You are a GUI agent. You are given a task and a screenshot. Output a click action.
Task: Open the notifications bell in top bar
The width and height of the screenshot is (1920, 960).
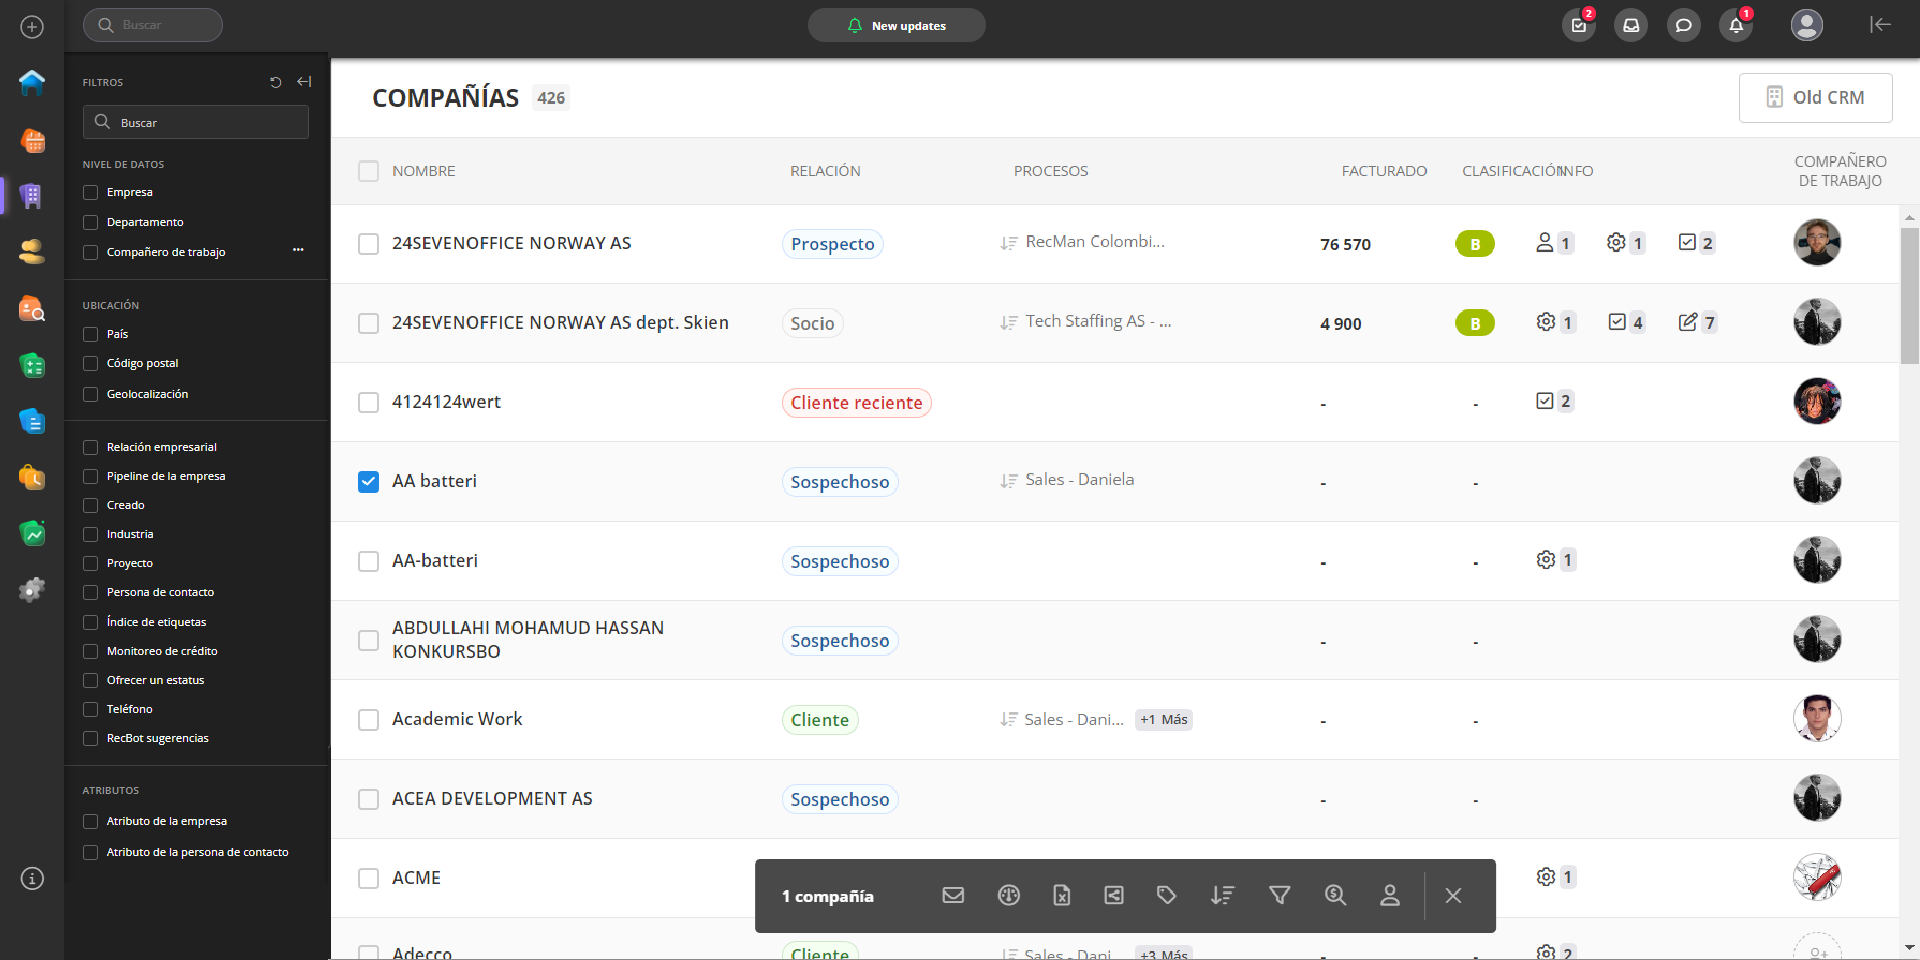pyautogui.click(x=1736, y=26)
